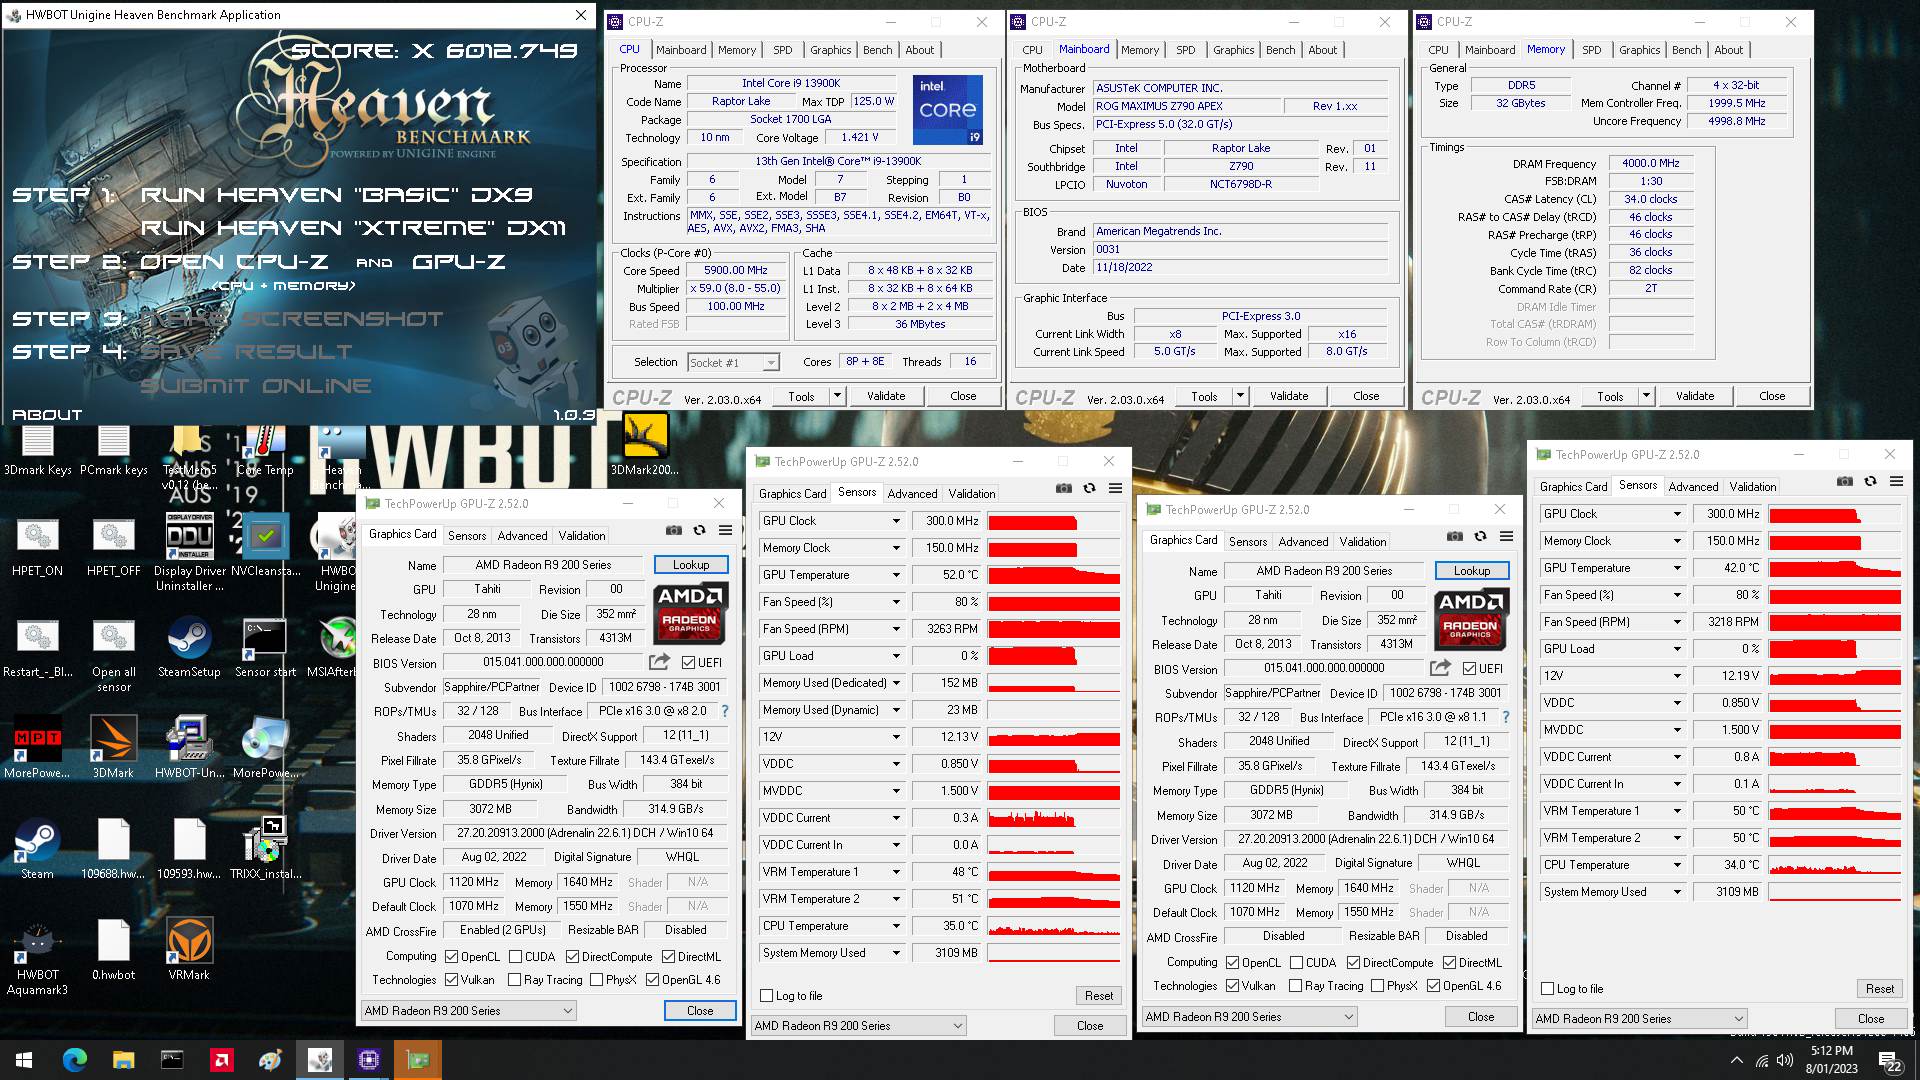This screenshot has width=1920, height=1080.
Task: Open the GPU selector dropdown at the bottom of the rightmost GPU-Z
Action: pos(1640,1019)
